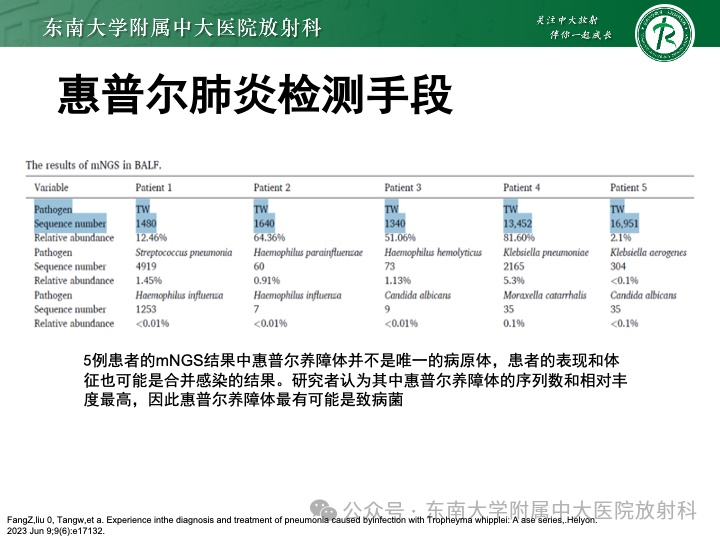The width and height of the screenshot is (720, 540).
Task: Select "Klebsiella aerogenes" cell
Action: (648, 253)
